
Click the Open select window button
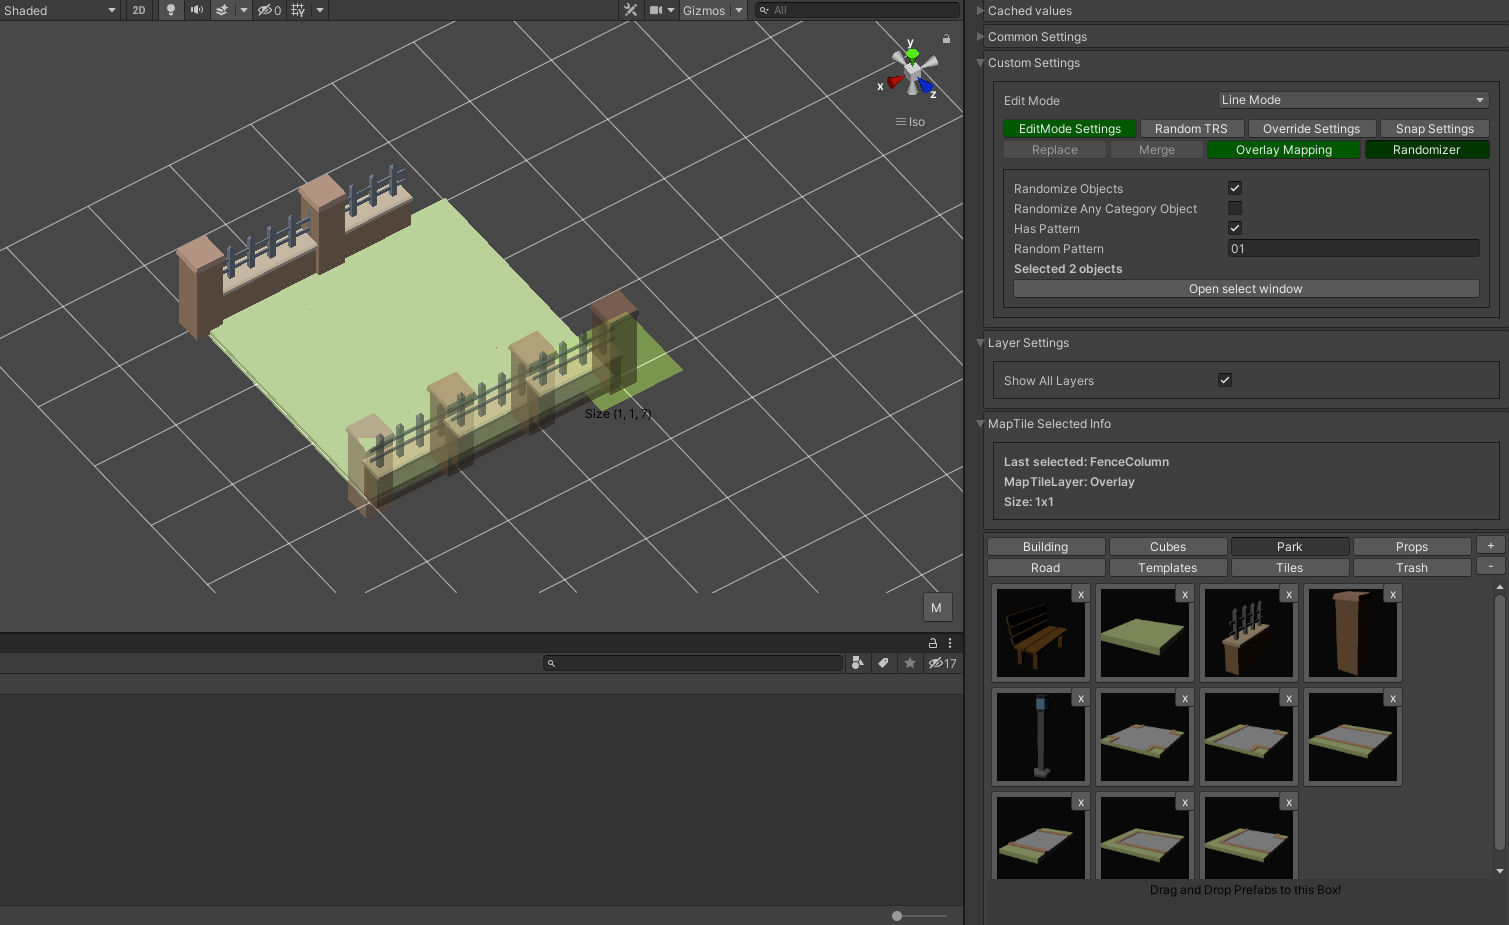[x=1246, y=289]
